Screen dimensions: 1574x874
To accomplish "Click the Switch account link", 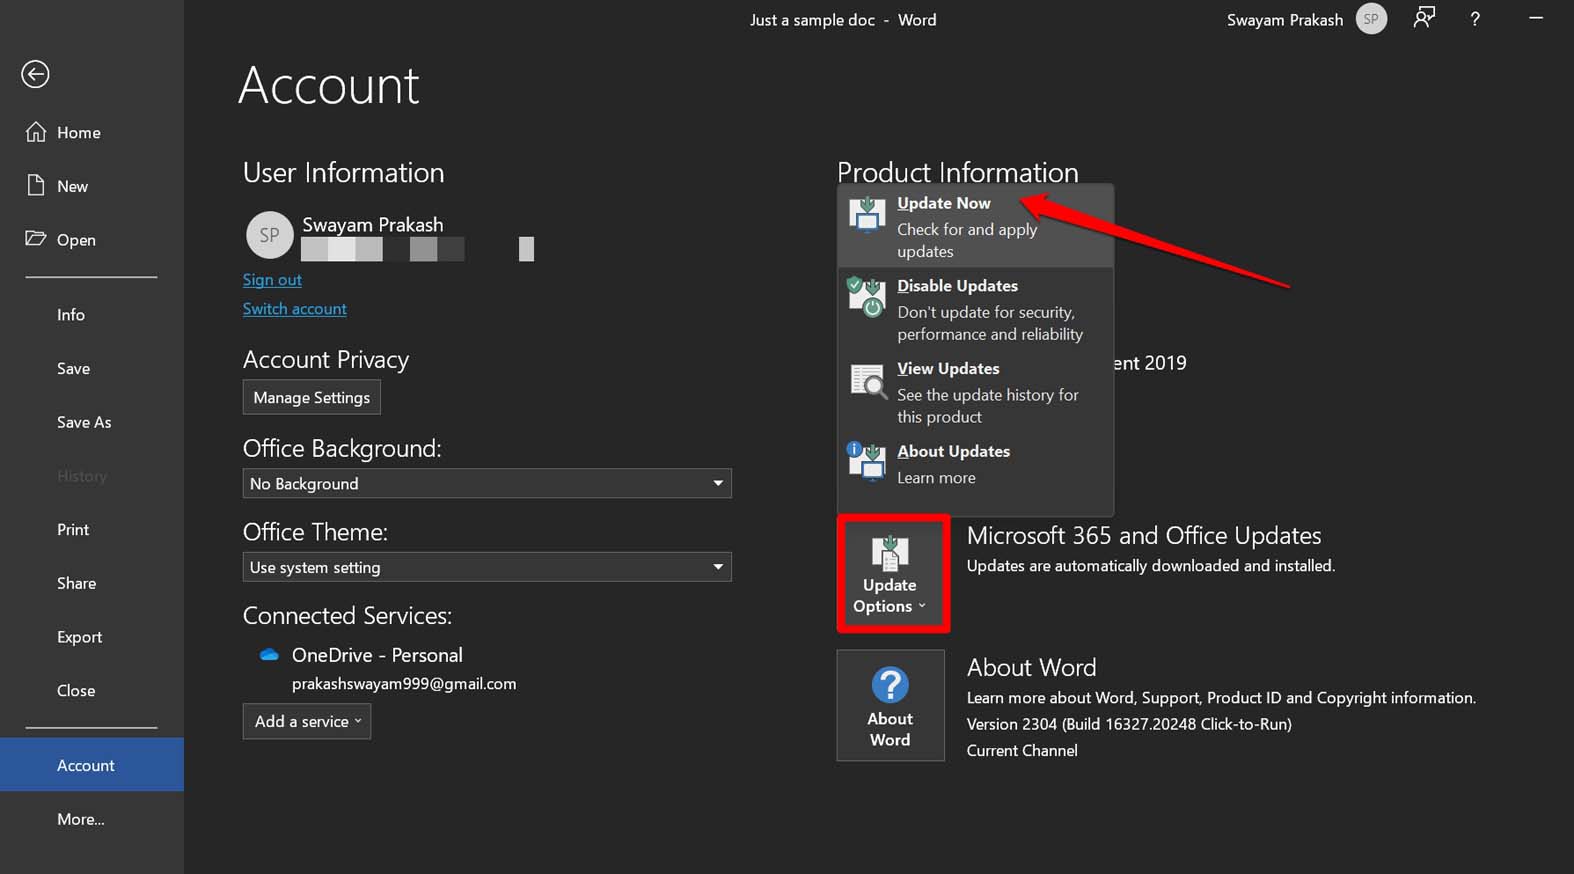I will [x=295, y=309].
